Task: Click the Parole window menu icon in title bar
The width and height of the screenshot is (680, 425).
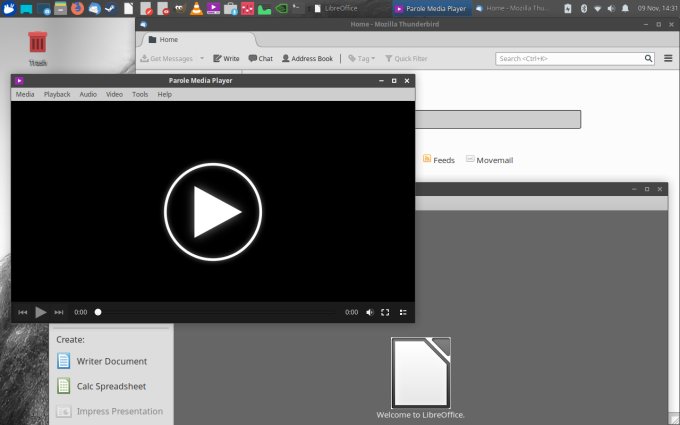Action: click(x=19, y=81)
